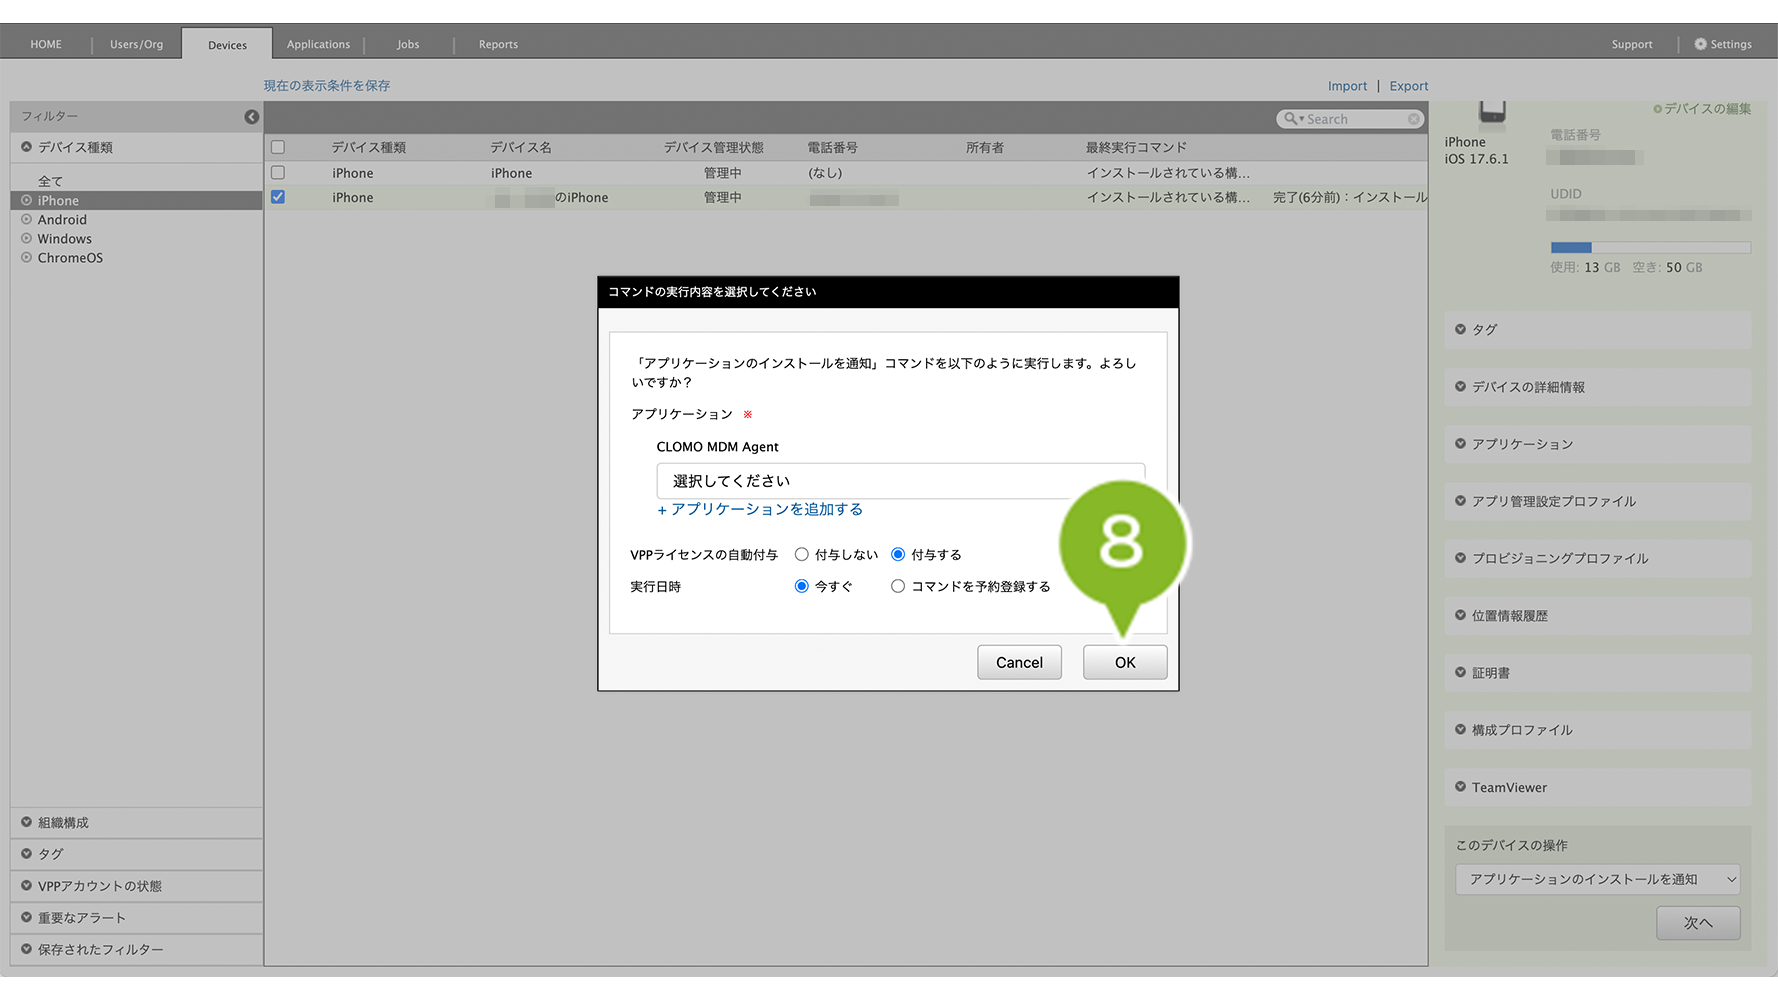Click the Settings gear icon

[x=1700, y=44]
